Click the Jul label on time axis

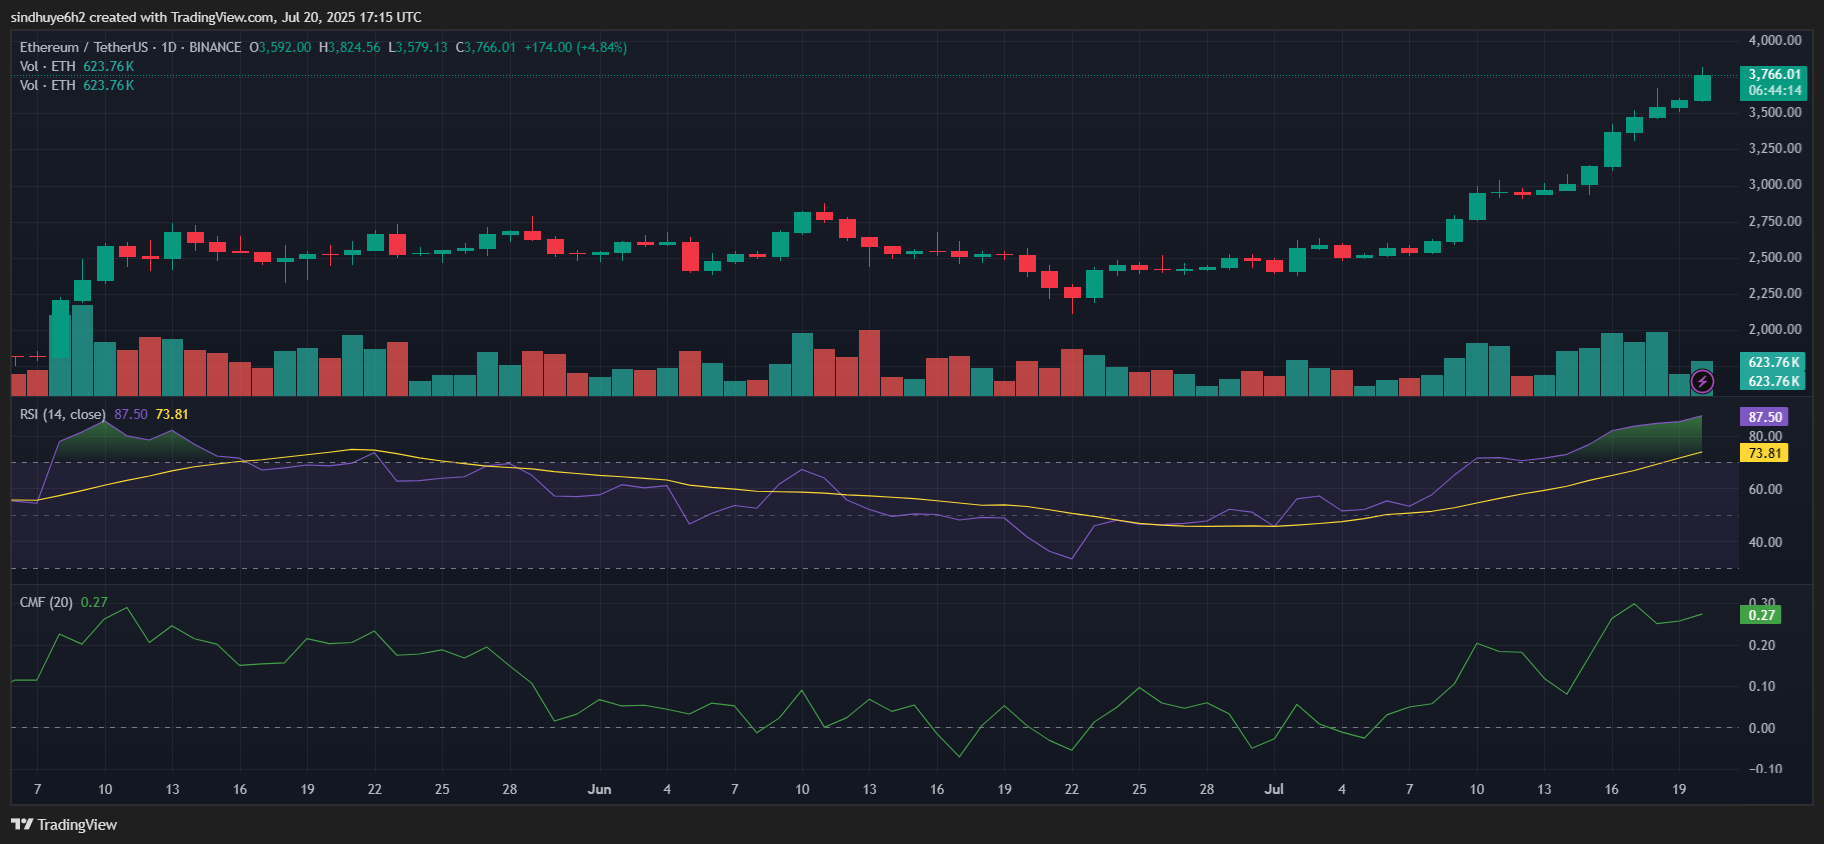pyautogui.click(x=1274, y=789)
